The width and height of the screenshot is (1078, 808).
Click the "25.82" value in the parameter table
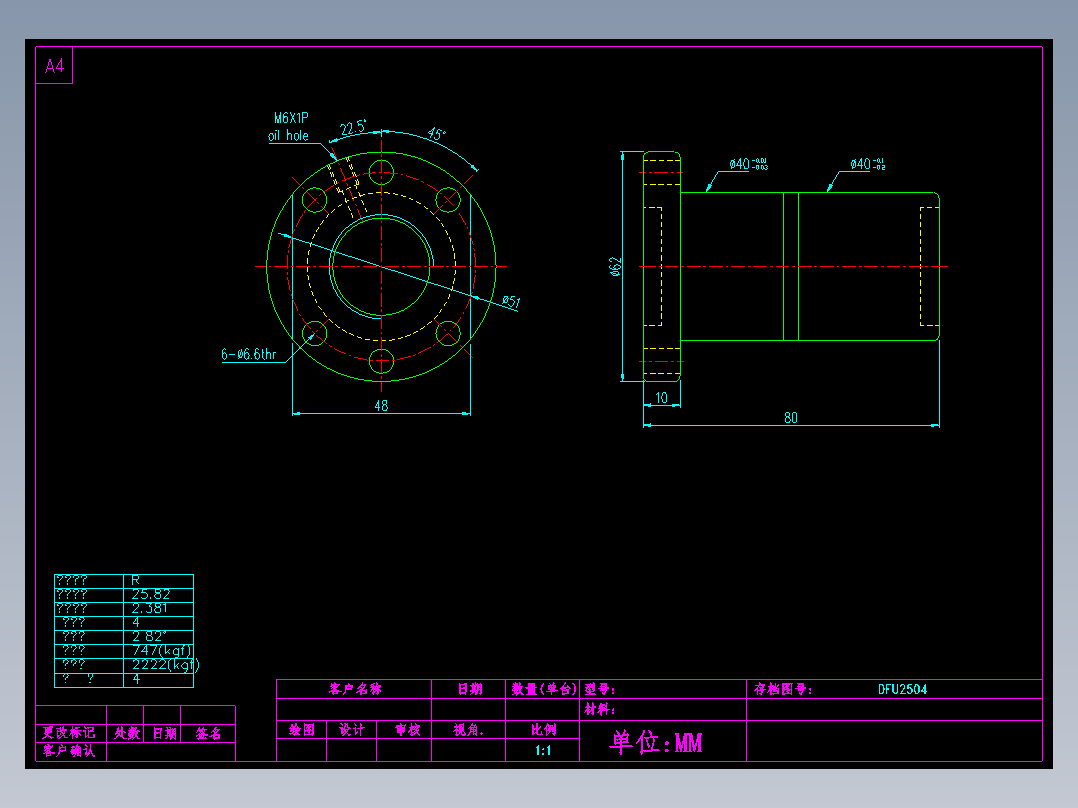pos(151,594)
